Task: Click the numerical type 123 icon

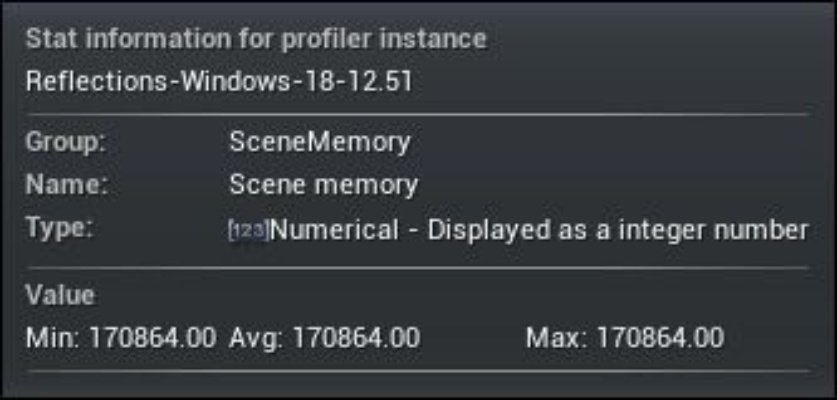Action: 248,231
